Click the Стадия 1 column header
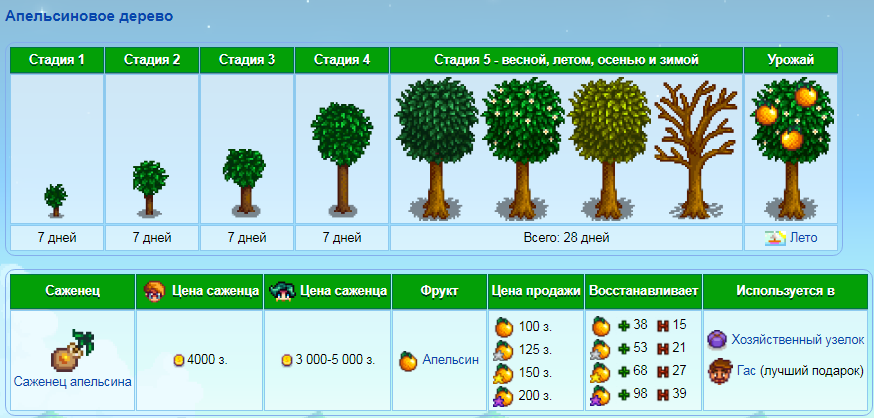This screenshot has width=874, height=418. click(x=57, y=60)
